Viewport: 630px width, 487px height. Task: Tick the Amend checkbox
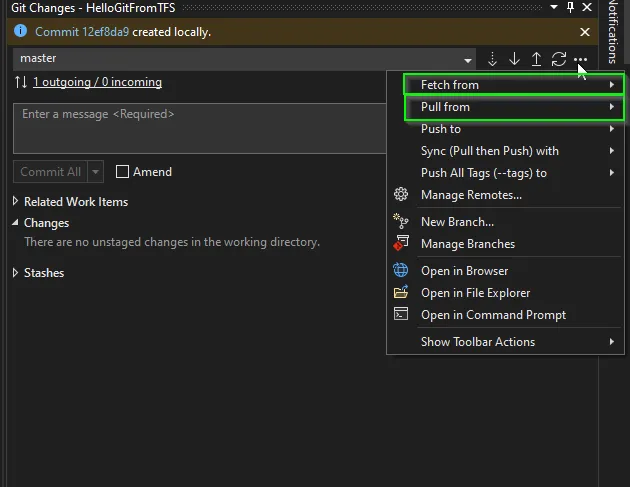click(123, 172)
